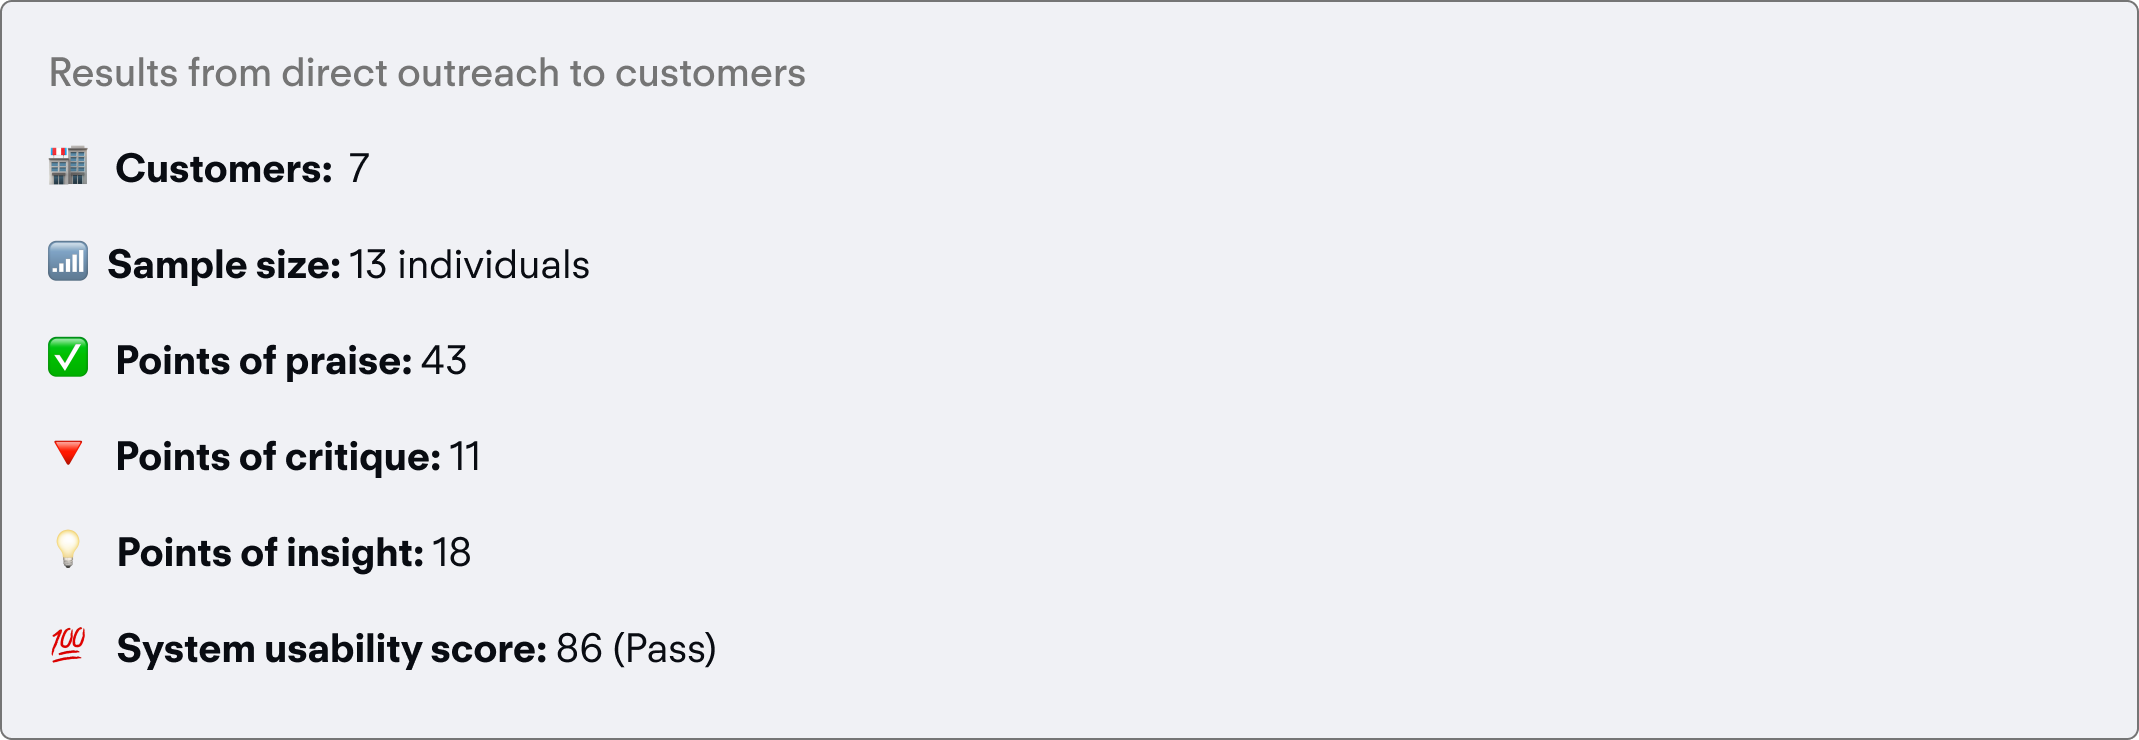Click the office building emoji icon
2139x740 pixels.
tap(68, 166)
